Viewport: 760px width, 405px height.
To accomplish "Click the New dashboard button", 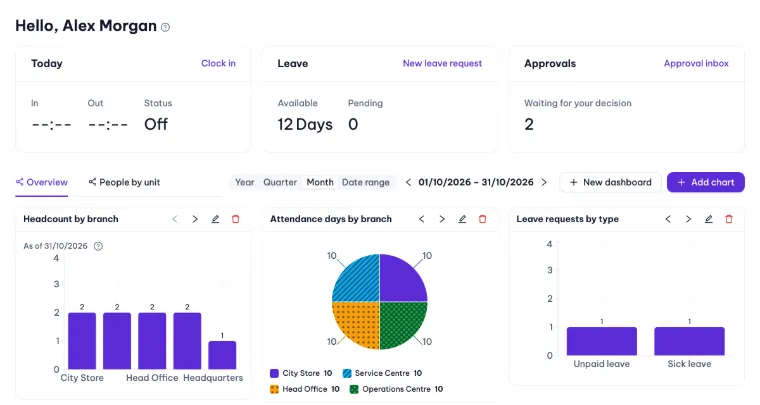I will pyautogui.click(x=610, y=182).
